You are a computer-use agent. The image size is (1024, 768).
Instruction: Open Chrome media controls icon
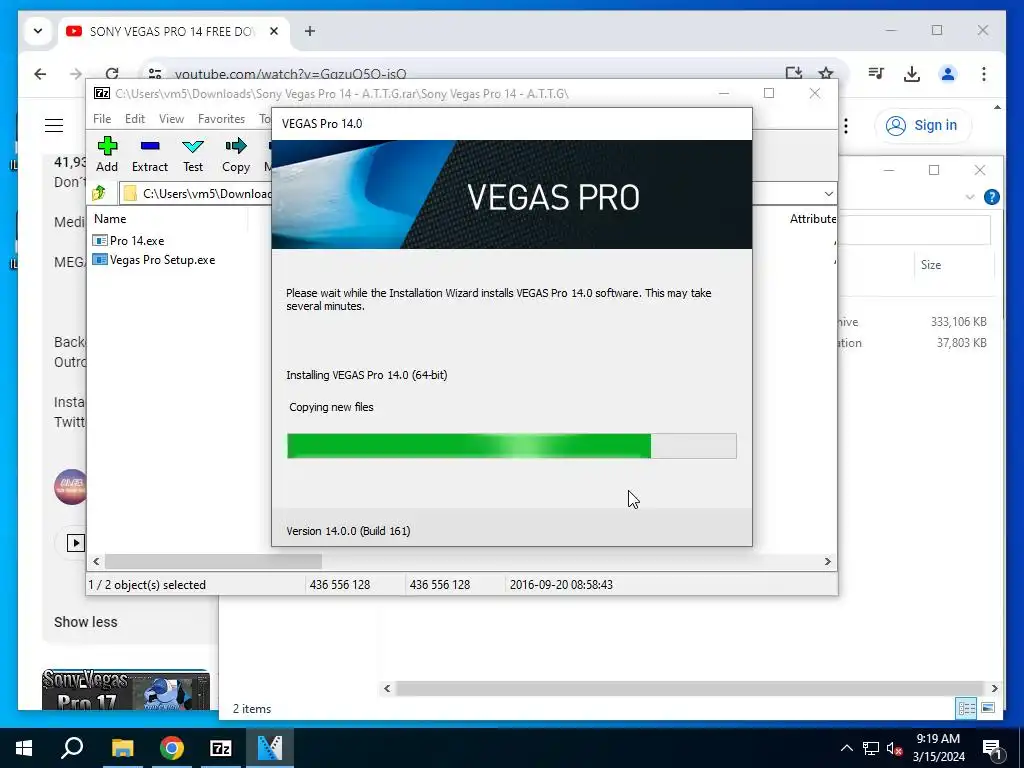tap(876, 74)
